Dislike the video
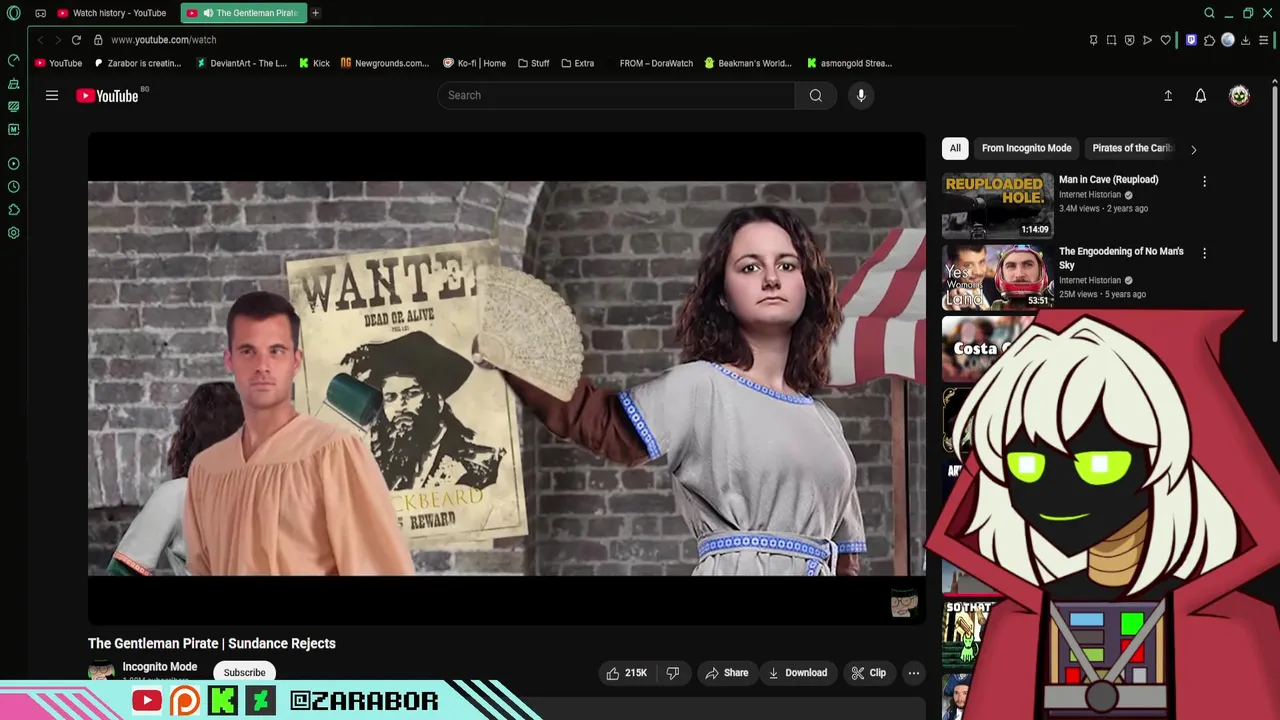This screenshot has width=1280, height=720. [673, 673]
